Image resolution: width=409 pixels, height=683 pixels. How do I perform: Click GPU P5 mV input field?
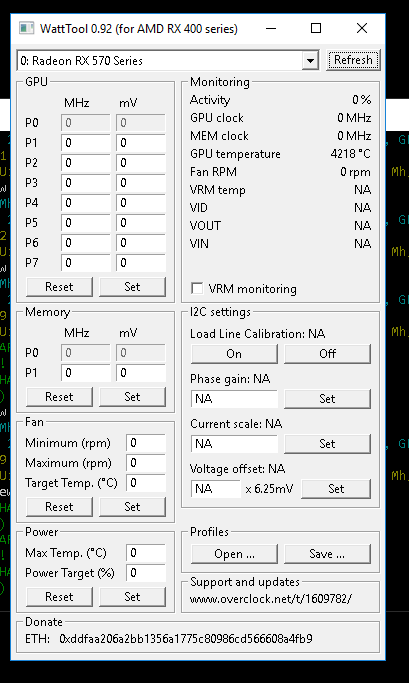pos(141,223)
